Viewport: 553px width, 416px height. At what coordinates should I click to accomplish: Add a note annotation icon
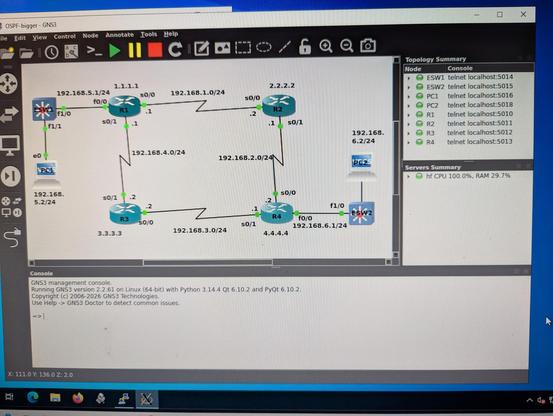pos(201,49)
